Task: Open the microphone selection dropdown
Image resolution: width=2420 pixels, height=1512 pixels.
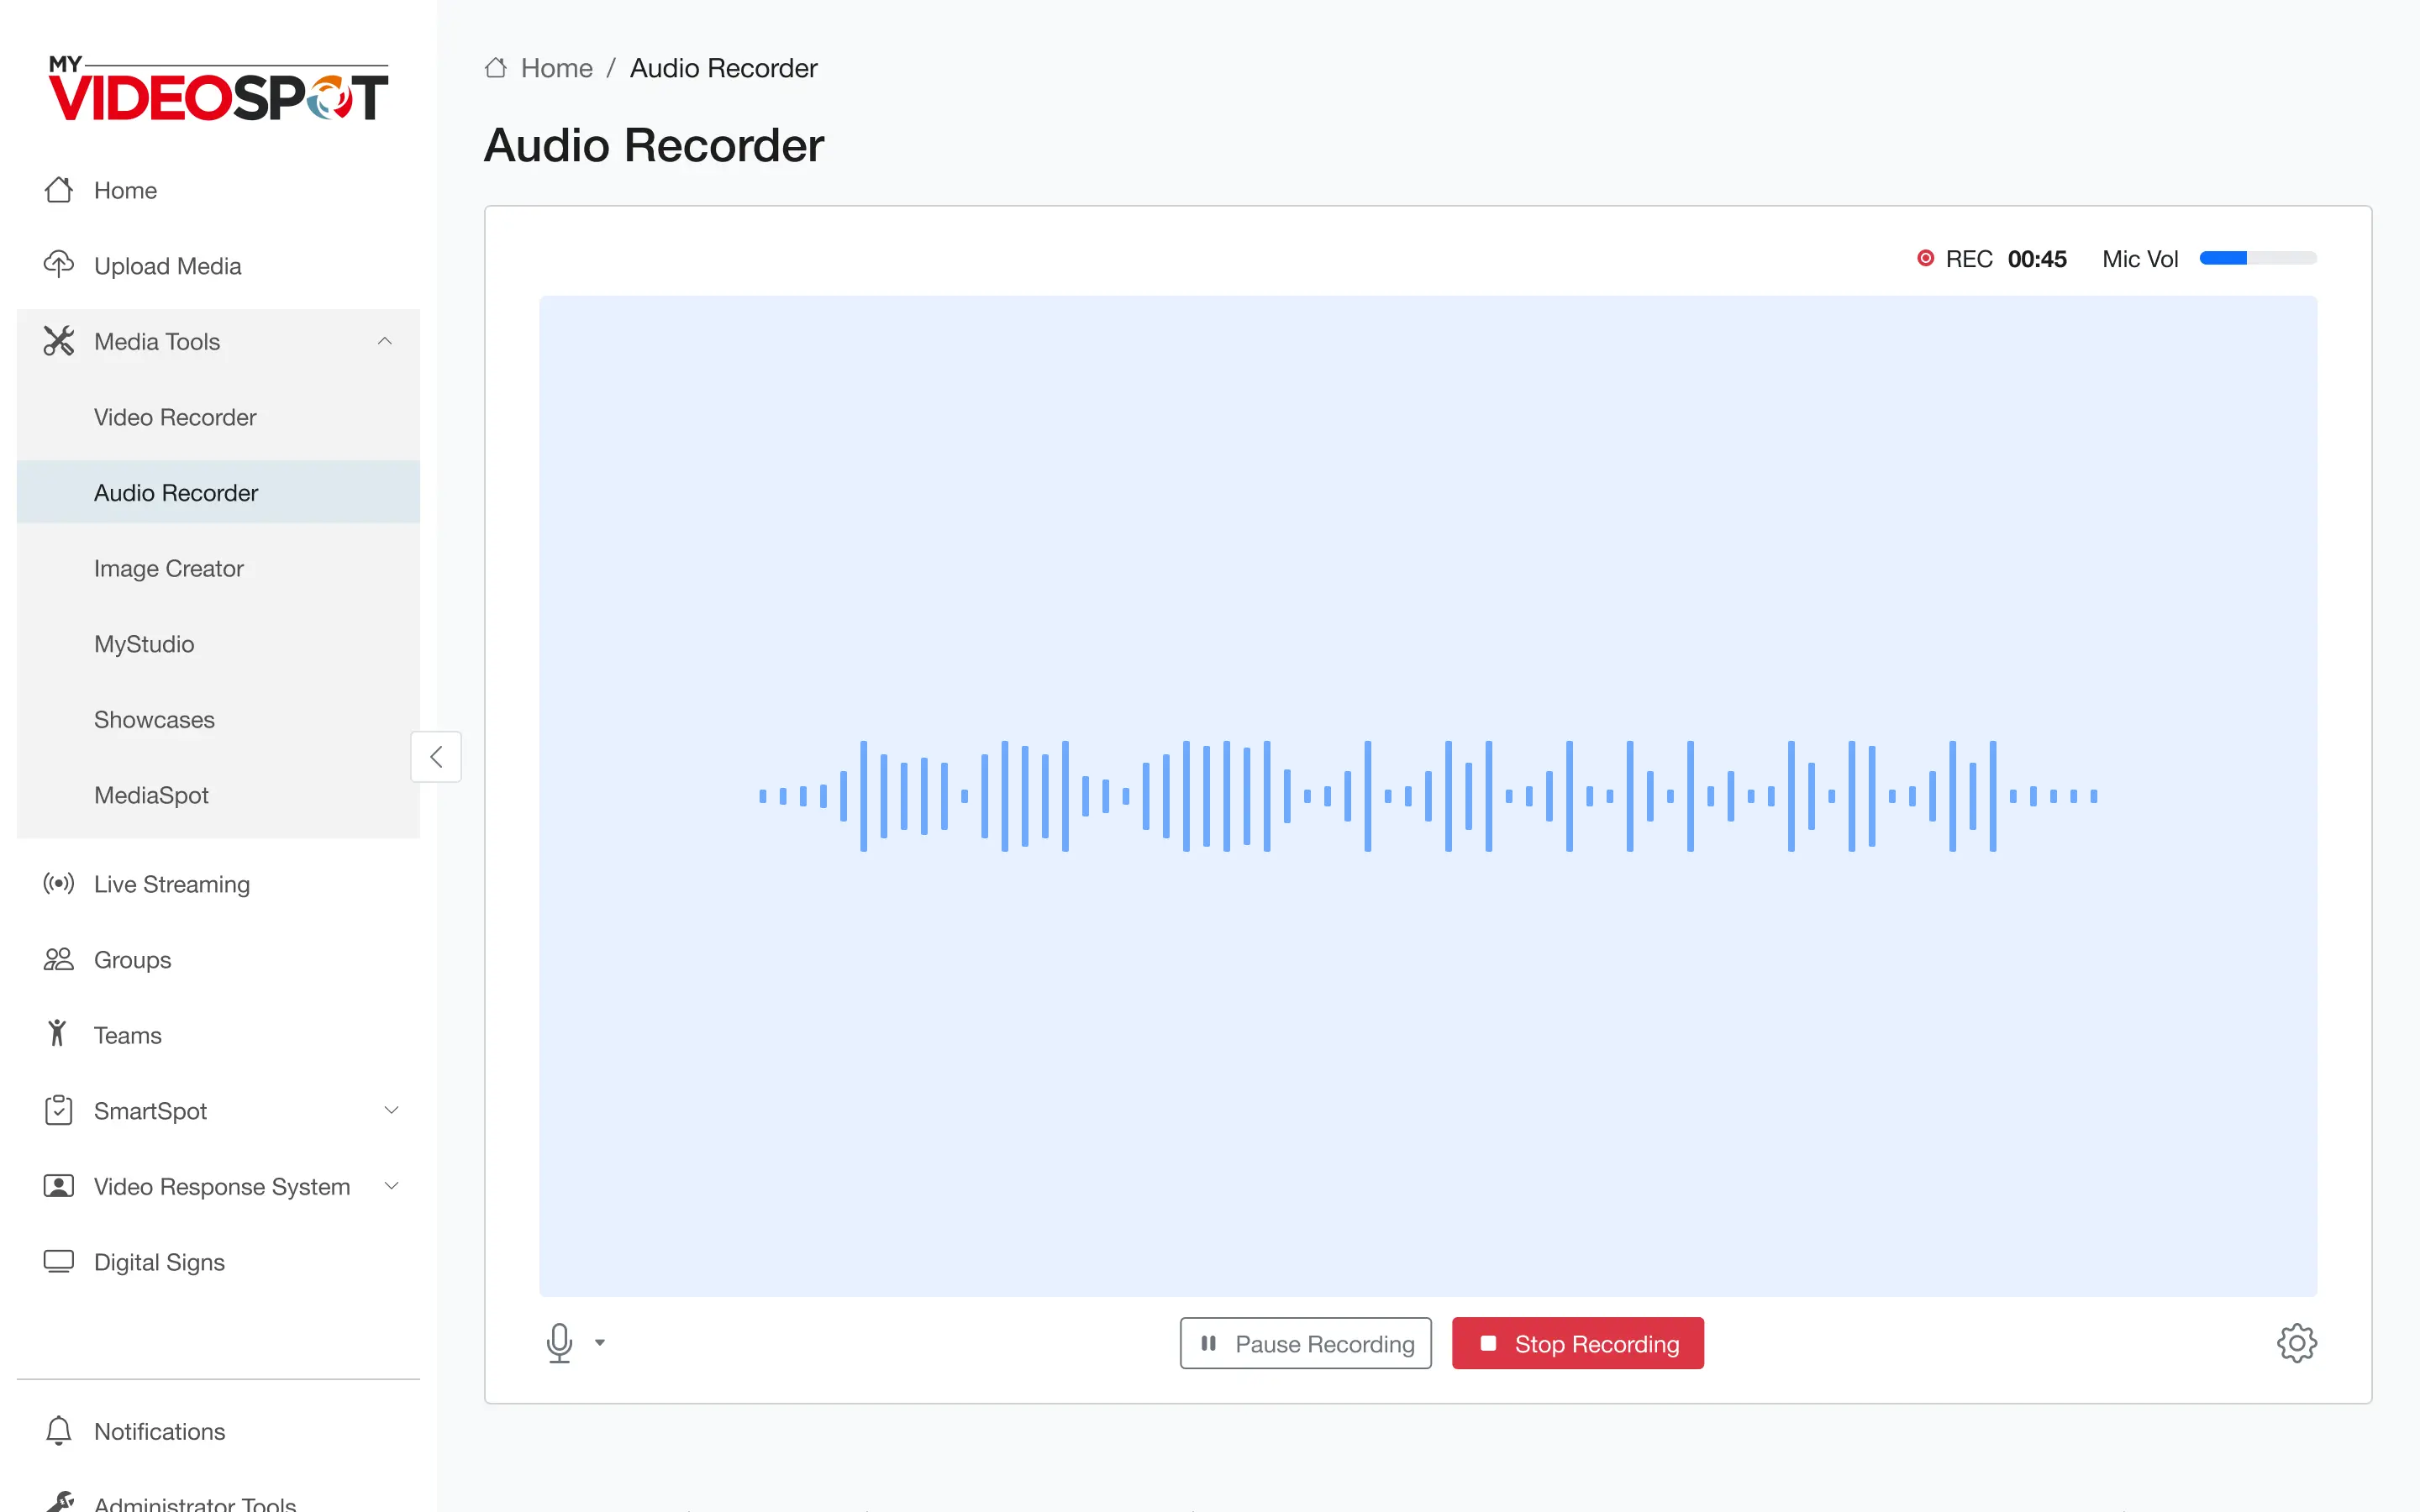Action: point(600,1343)
